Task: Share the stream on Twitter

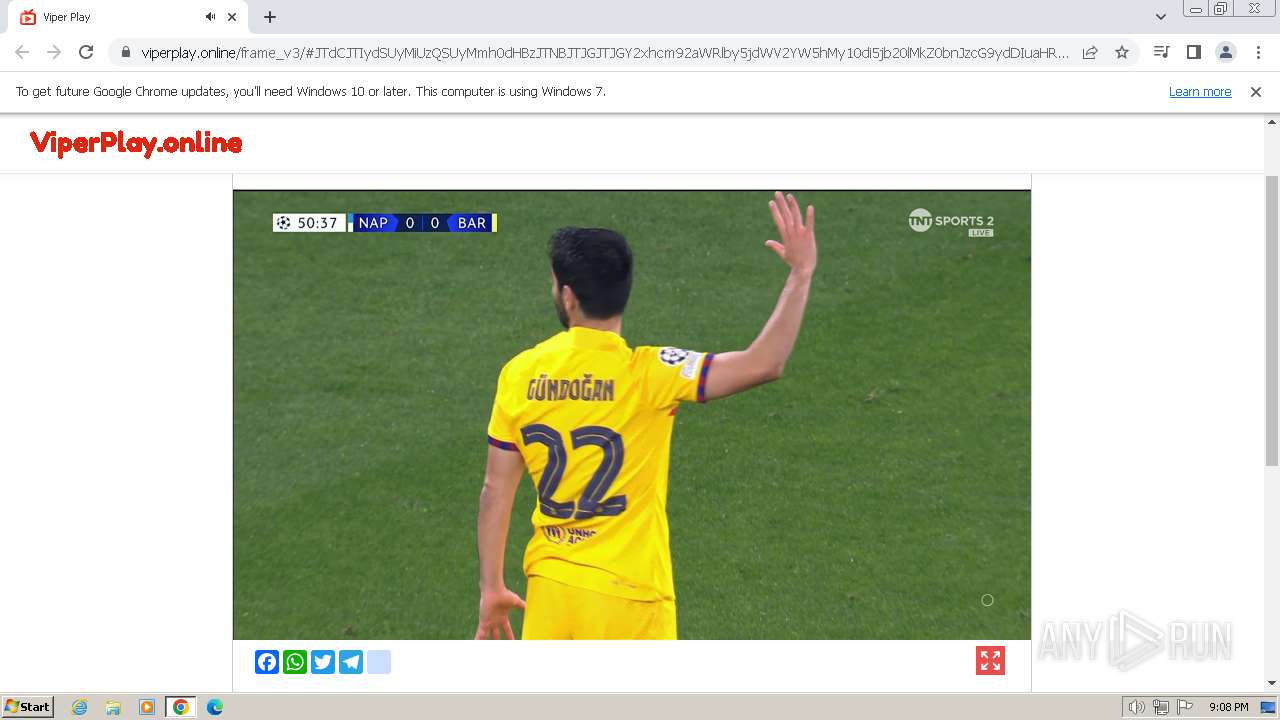Action: point(323,662)
